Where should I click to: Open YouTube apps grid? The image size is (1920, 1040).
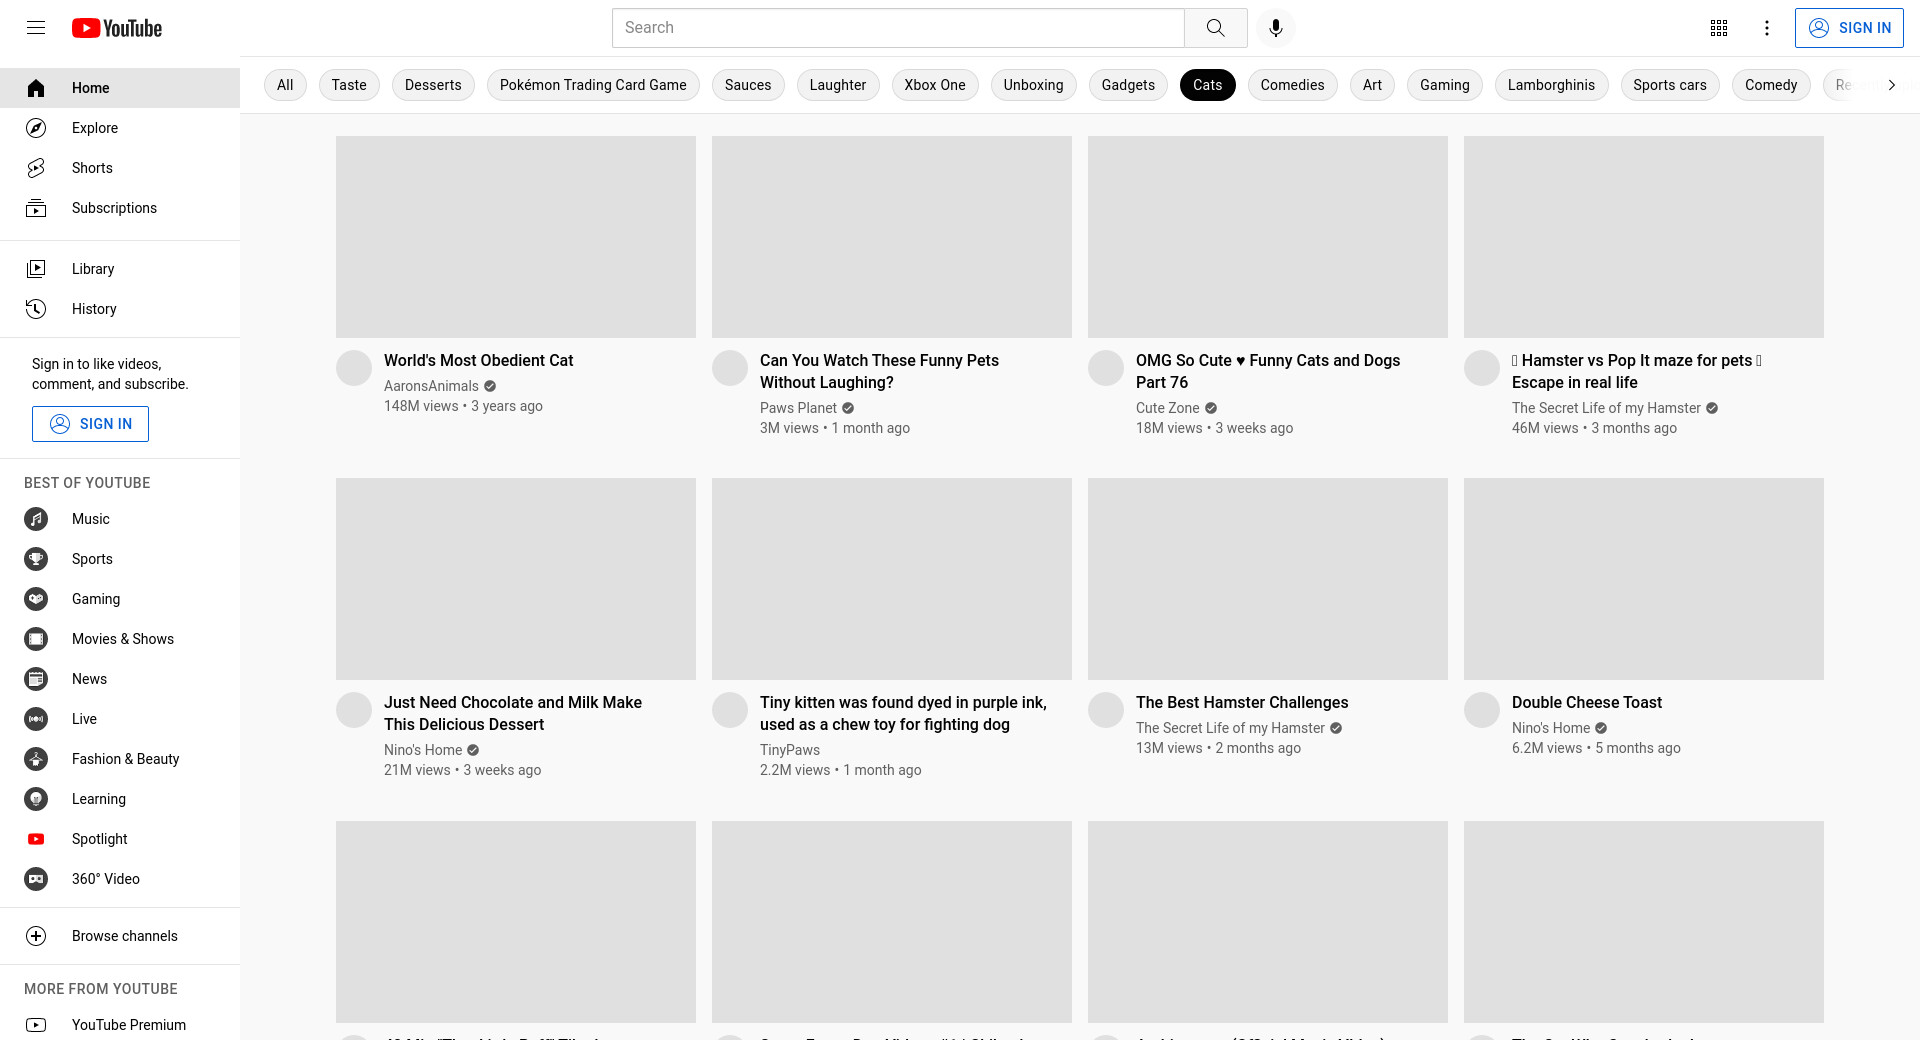pyautogui.click(x=1719, y=28)
